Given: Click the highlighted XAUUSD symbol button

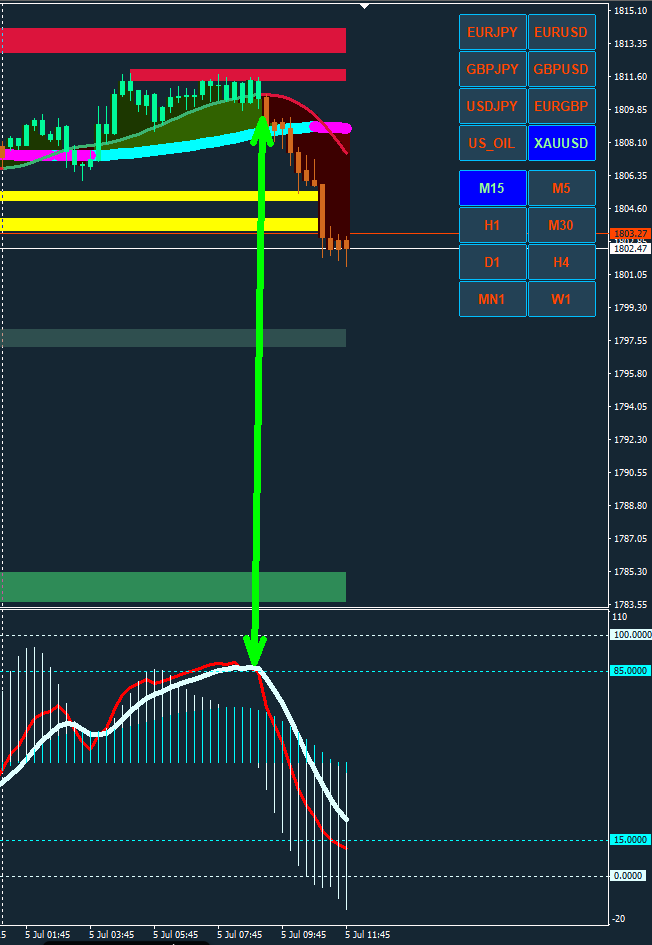Looking at the screenshot, I should coord(562,143).
